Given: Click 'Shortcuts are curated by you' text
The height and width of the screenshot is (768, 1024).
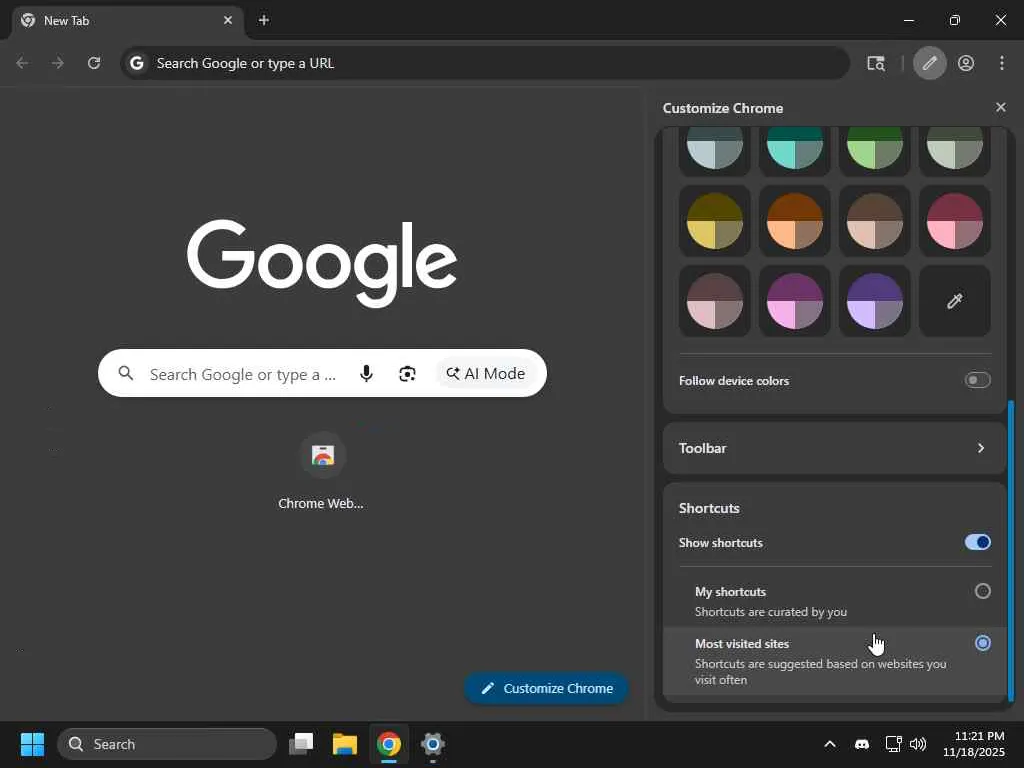Looking at the screenshot, I should [771, 612].
